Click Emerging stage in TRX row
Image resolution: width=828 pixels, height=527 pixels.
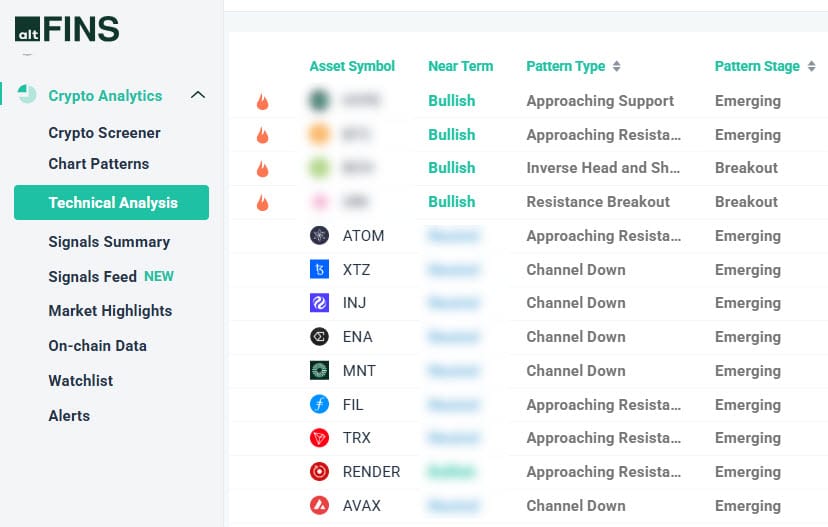click(x=748, y=438)
